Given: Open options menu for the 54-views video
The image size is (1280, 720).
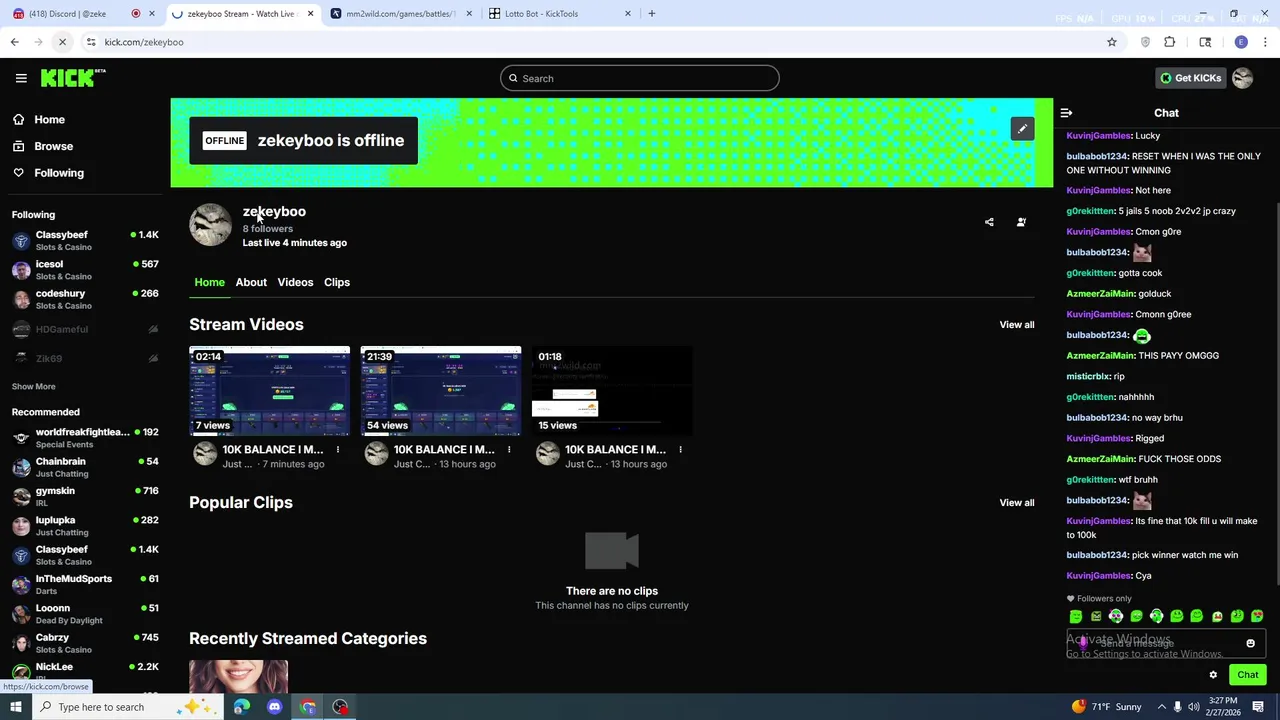Looking at the screenshot, I should point(509,450).
